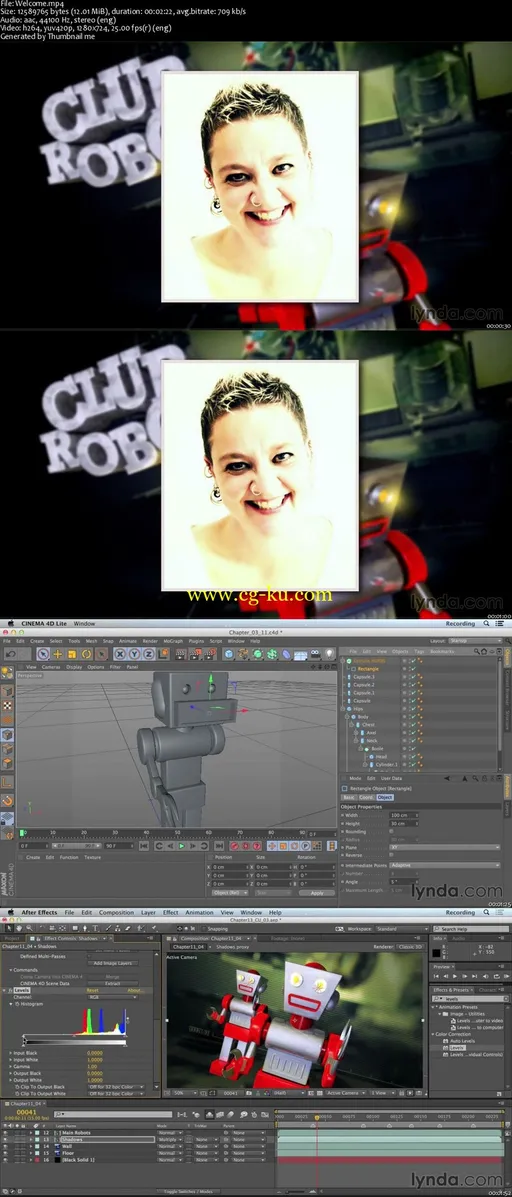Select the Rectangle object in Object Manager

[368, 669]
